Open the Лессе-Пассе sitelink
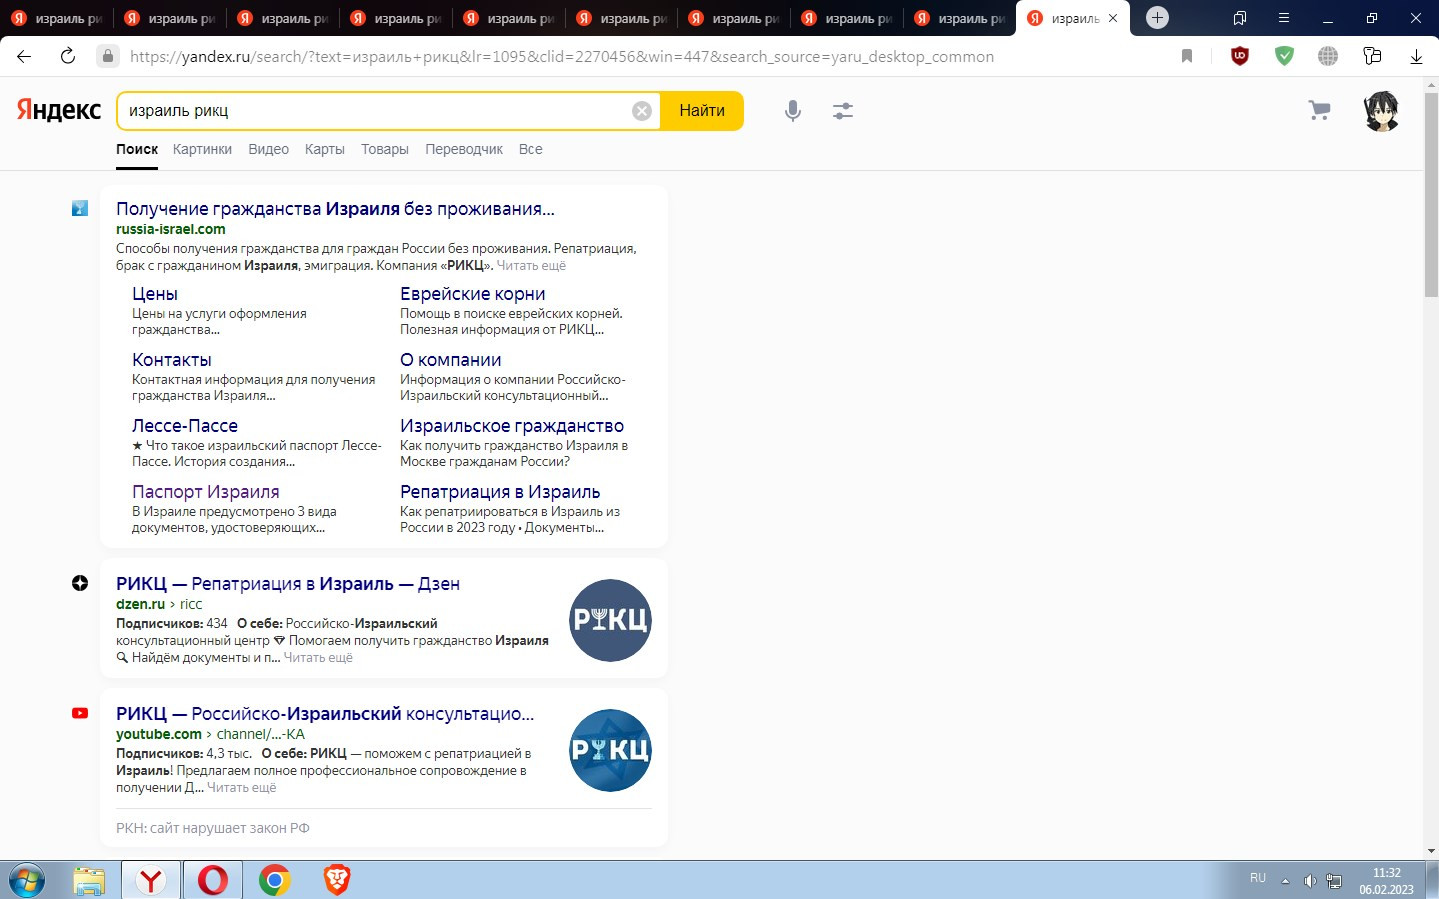This screenshot has width=1439, height=899. pos(185,426)
